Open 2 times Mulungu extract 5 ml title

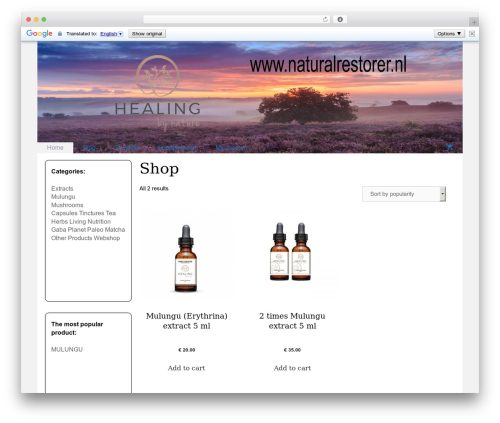(x=292, y=321)
